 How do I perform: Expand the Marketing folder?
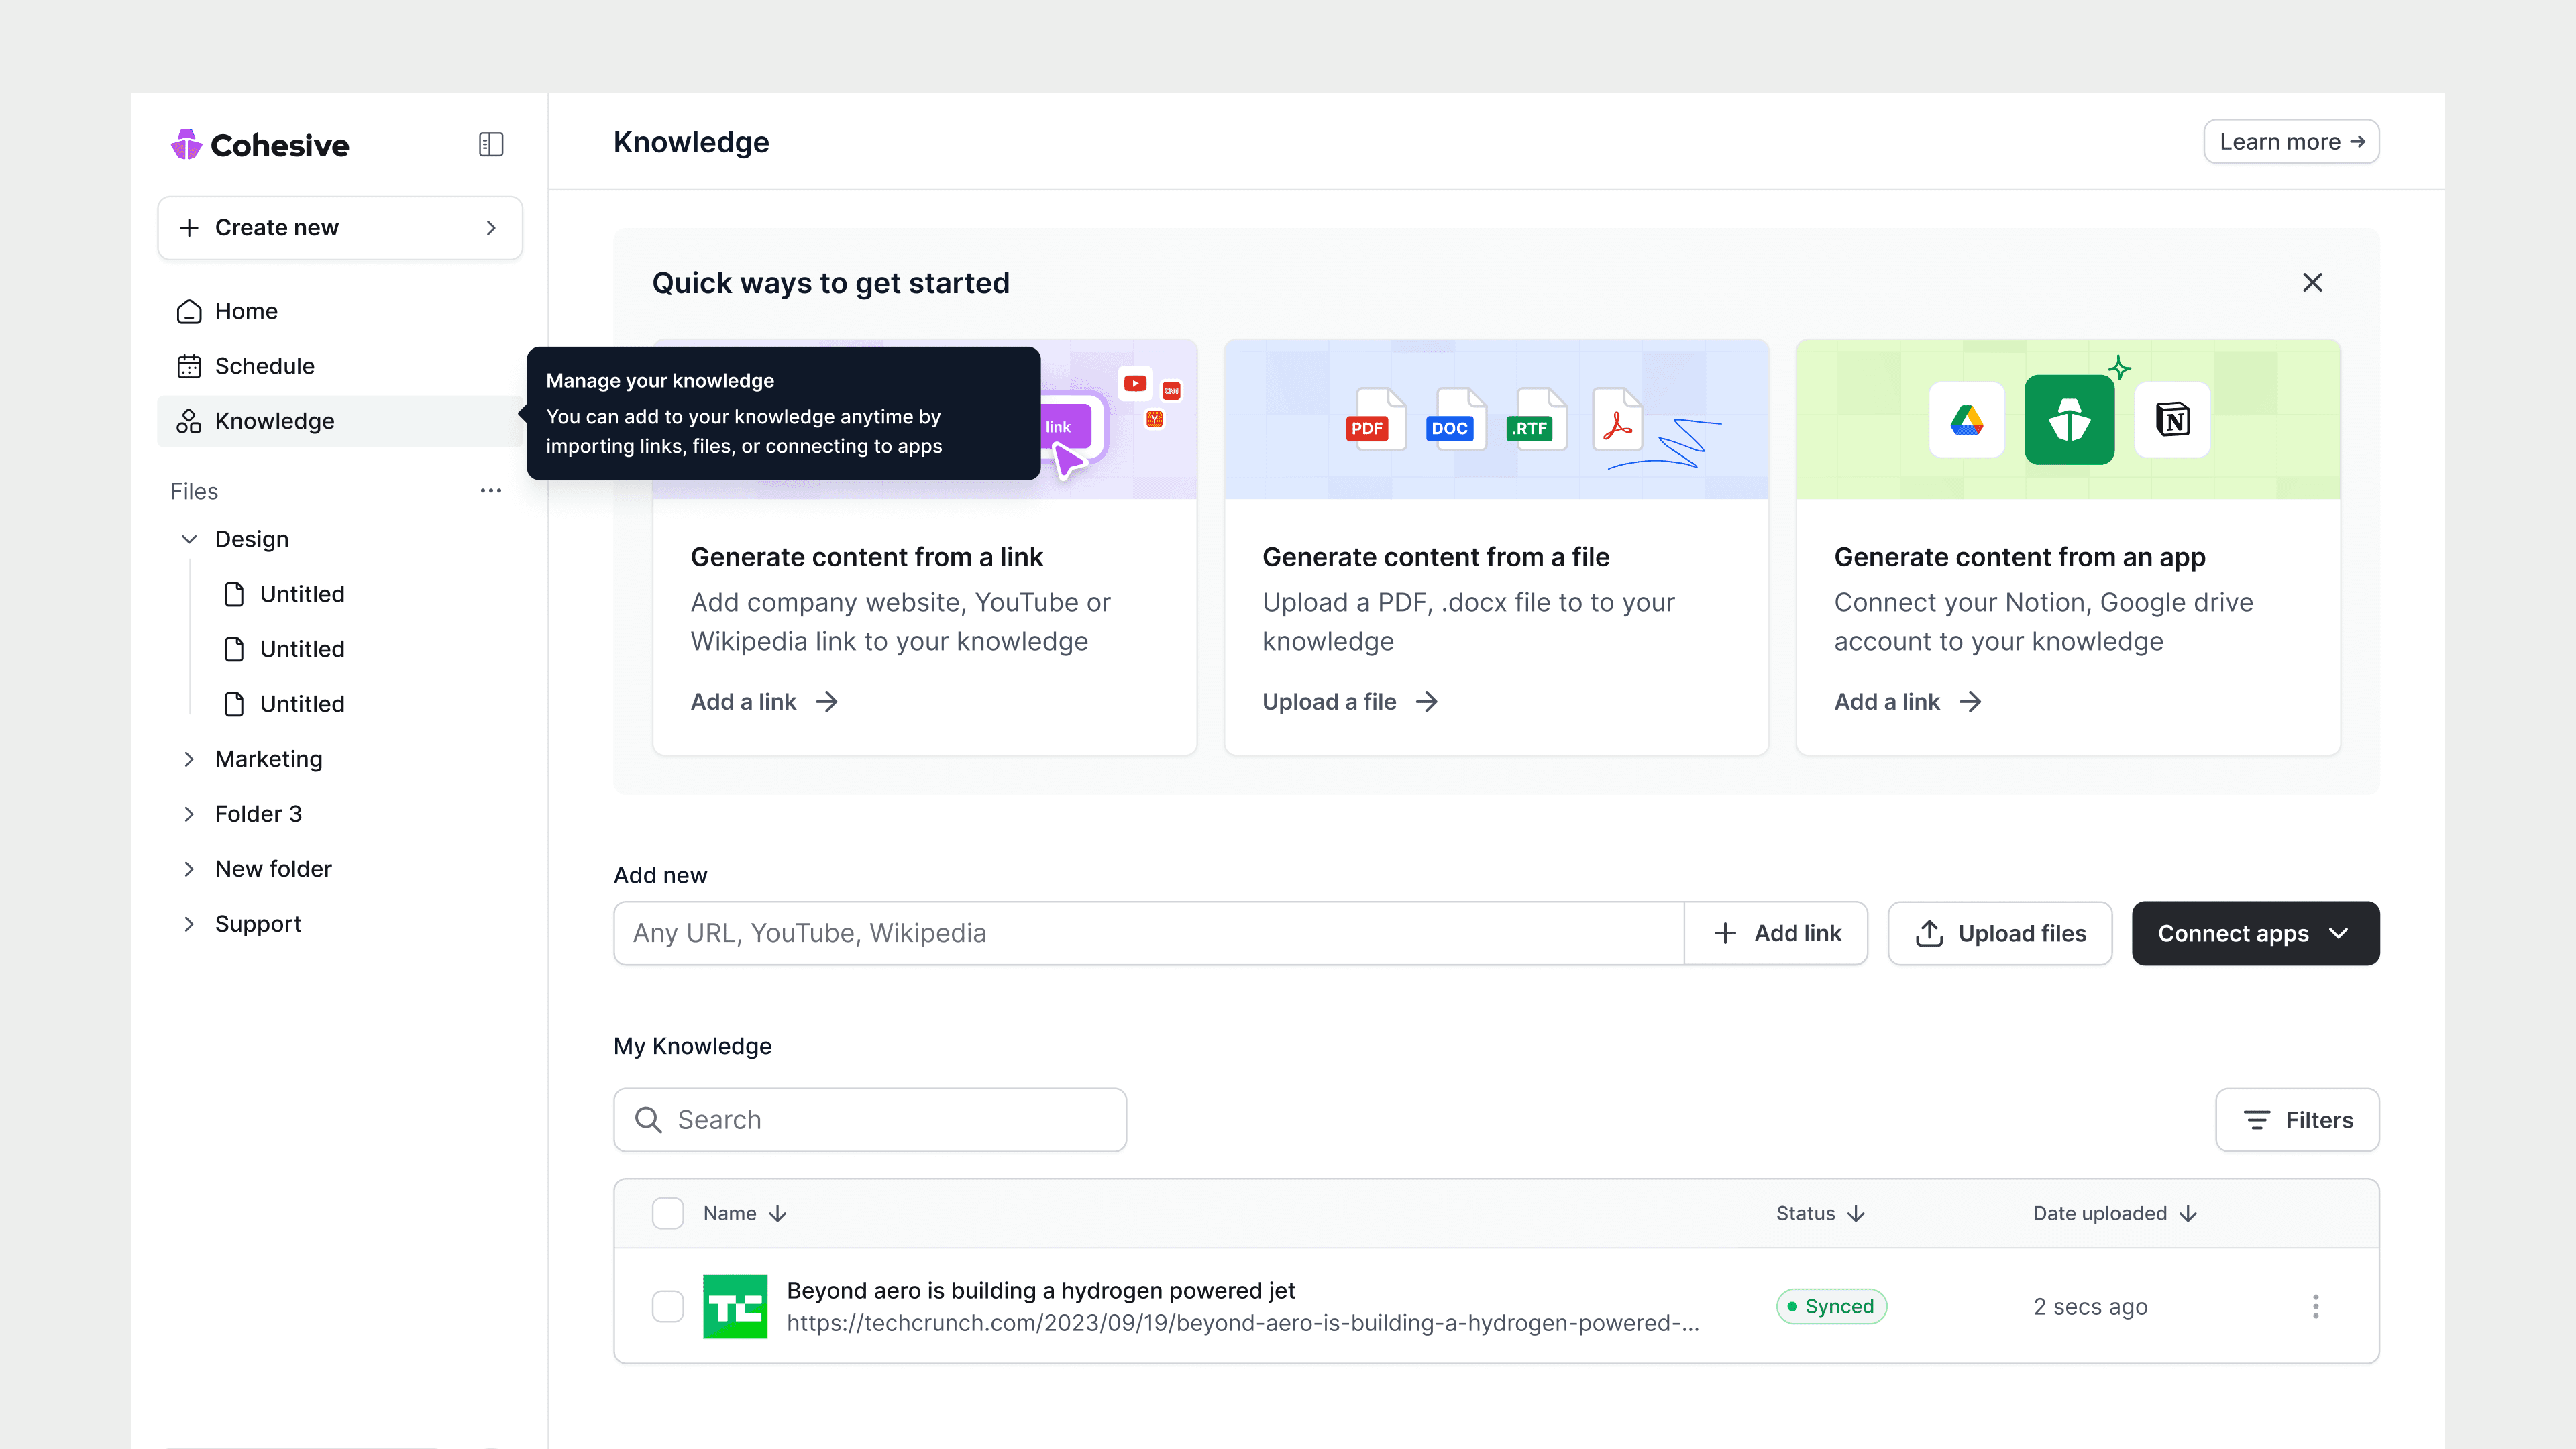point(189,759)
